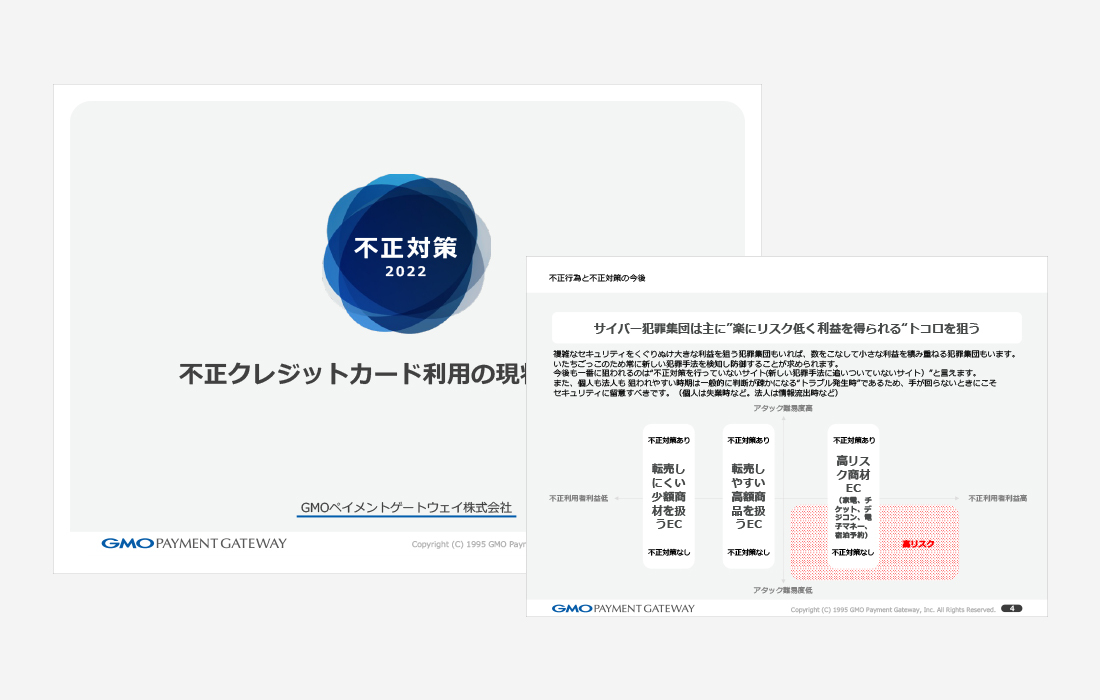Click the card 転売しやすい高額商品を扱うEC
Viewport: 1100px width, 700px height.
(x=749, y=496)
